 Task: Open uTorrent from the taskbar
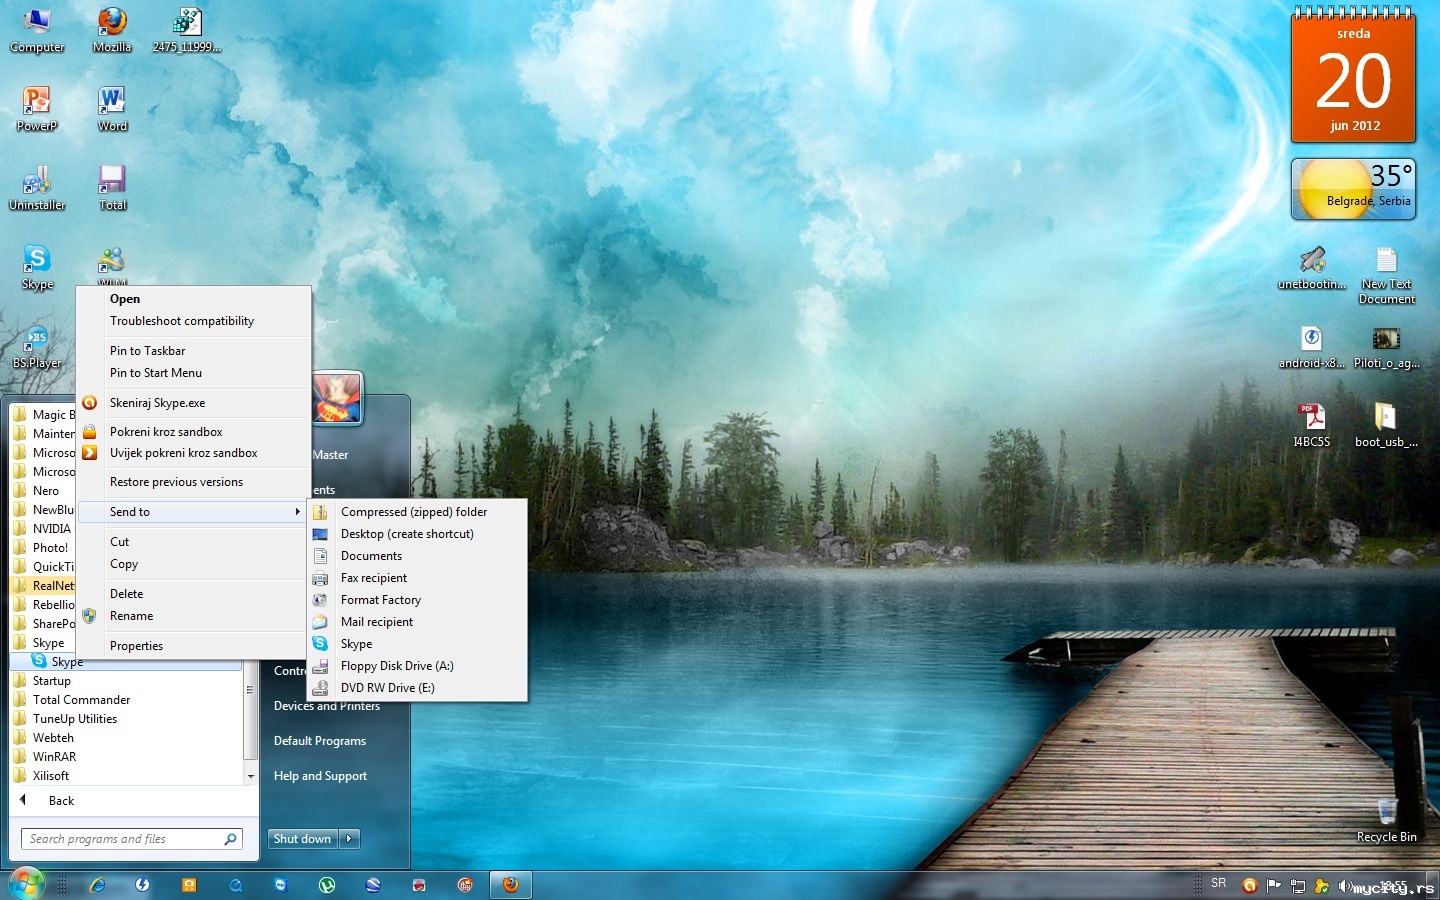pos(327,885)
